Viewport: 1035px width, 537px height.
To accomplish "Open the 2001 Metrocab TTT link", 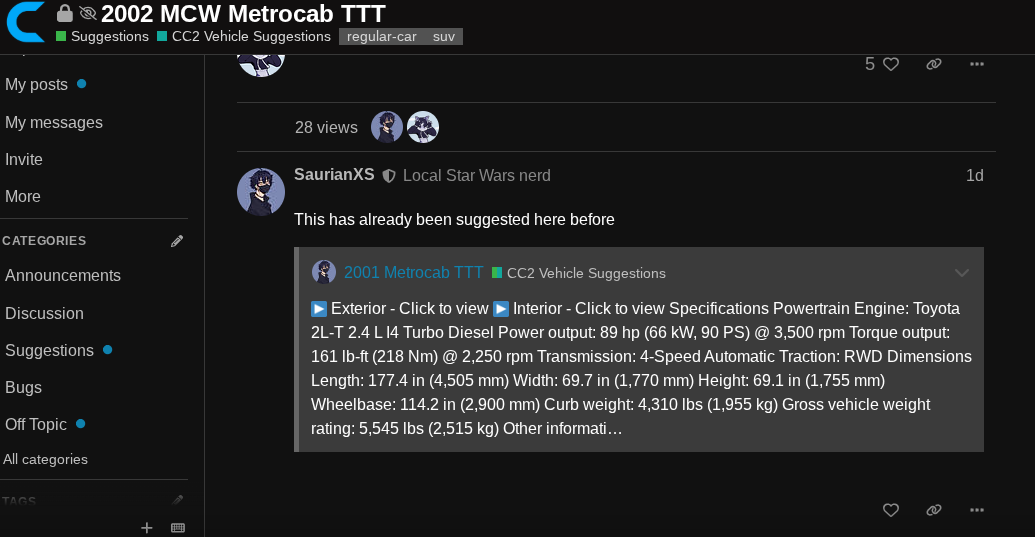I will pos(413,272).
